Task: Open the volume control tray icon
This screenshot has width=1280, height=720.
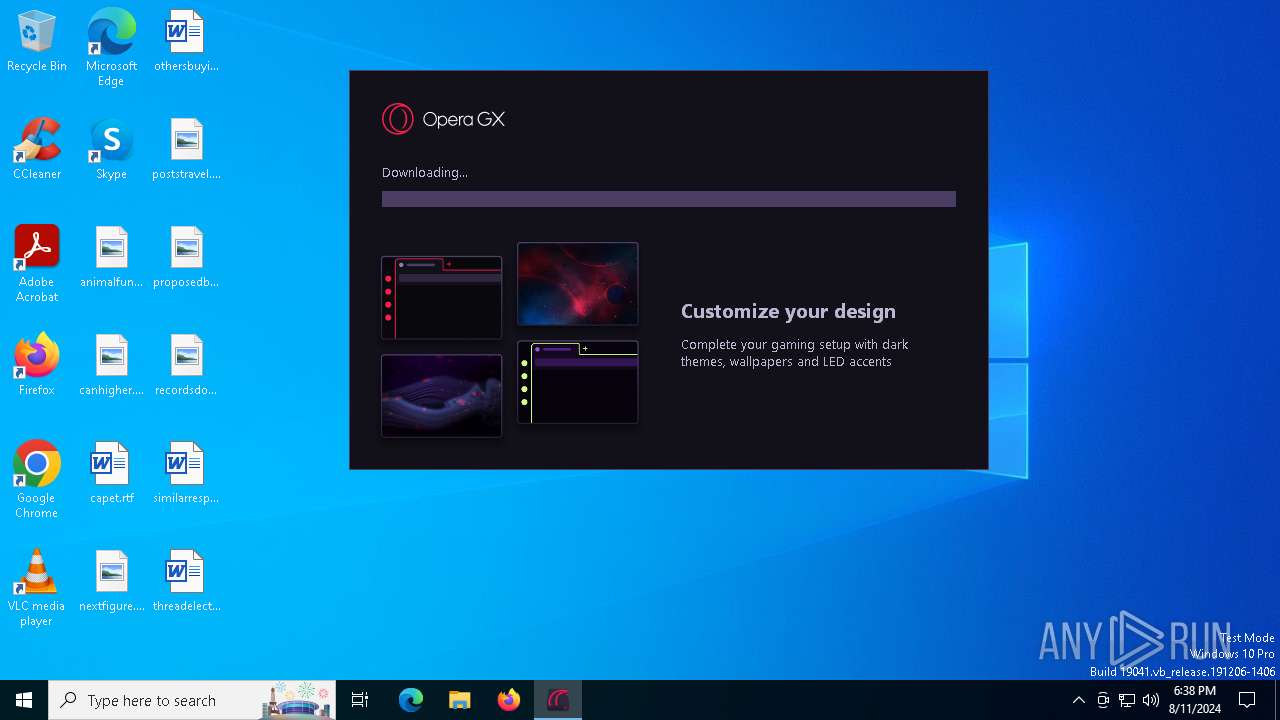Action: click(x=1151, y=700)
